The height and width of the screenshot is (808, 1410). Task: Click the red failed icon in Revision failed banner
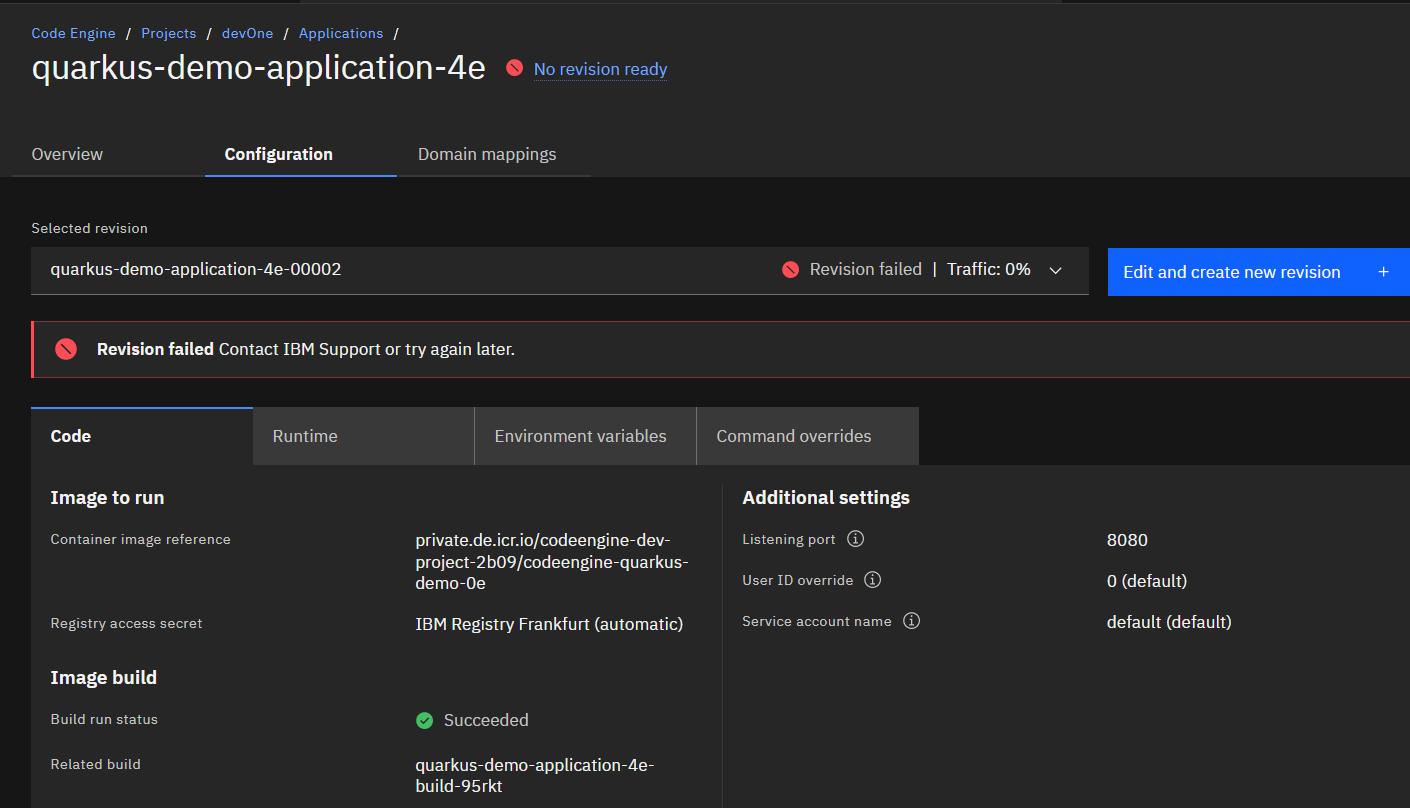pyautogui.click(x=66, y=349)
